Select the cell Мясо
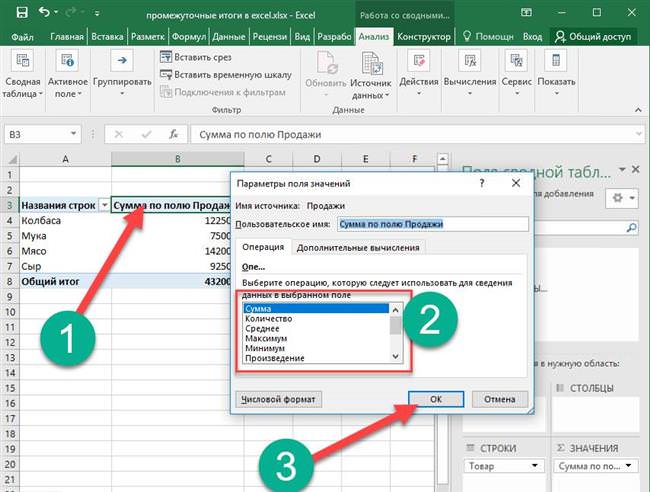Screen dimensions: 650x492 click(65, 251)
